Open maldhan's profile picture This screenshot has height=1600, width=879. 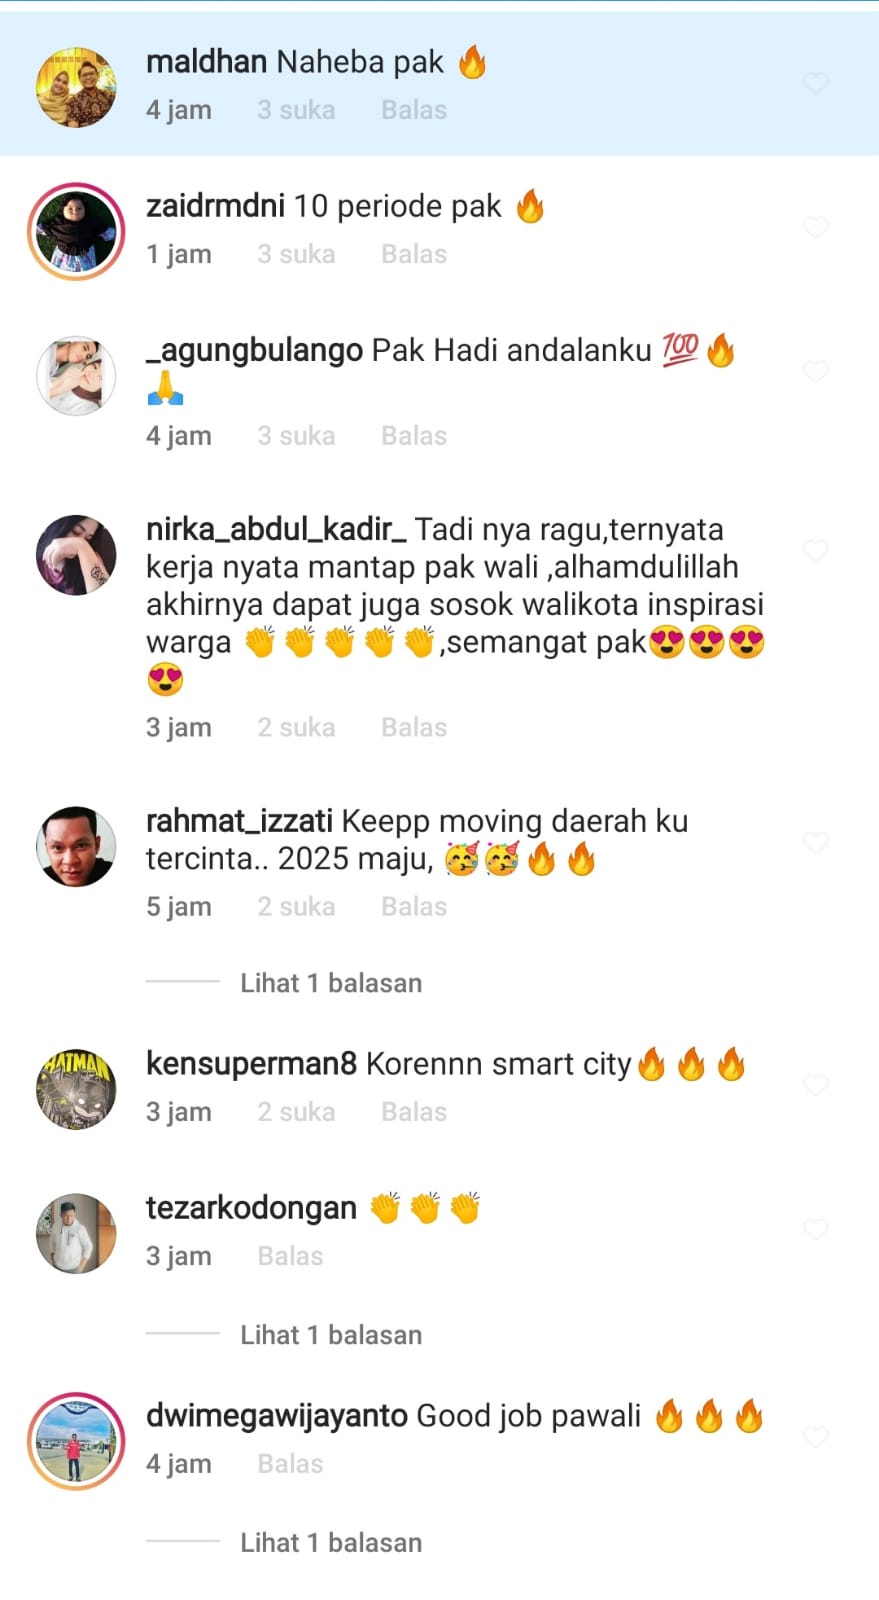(x=76, y=87)
